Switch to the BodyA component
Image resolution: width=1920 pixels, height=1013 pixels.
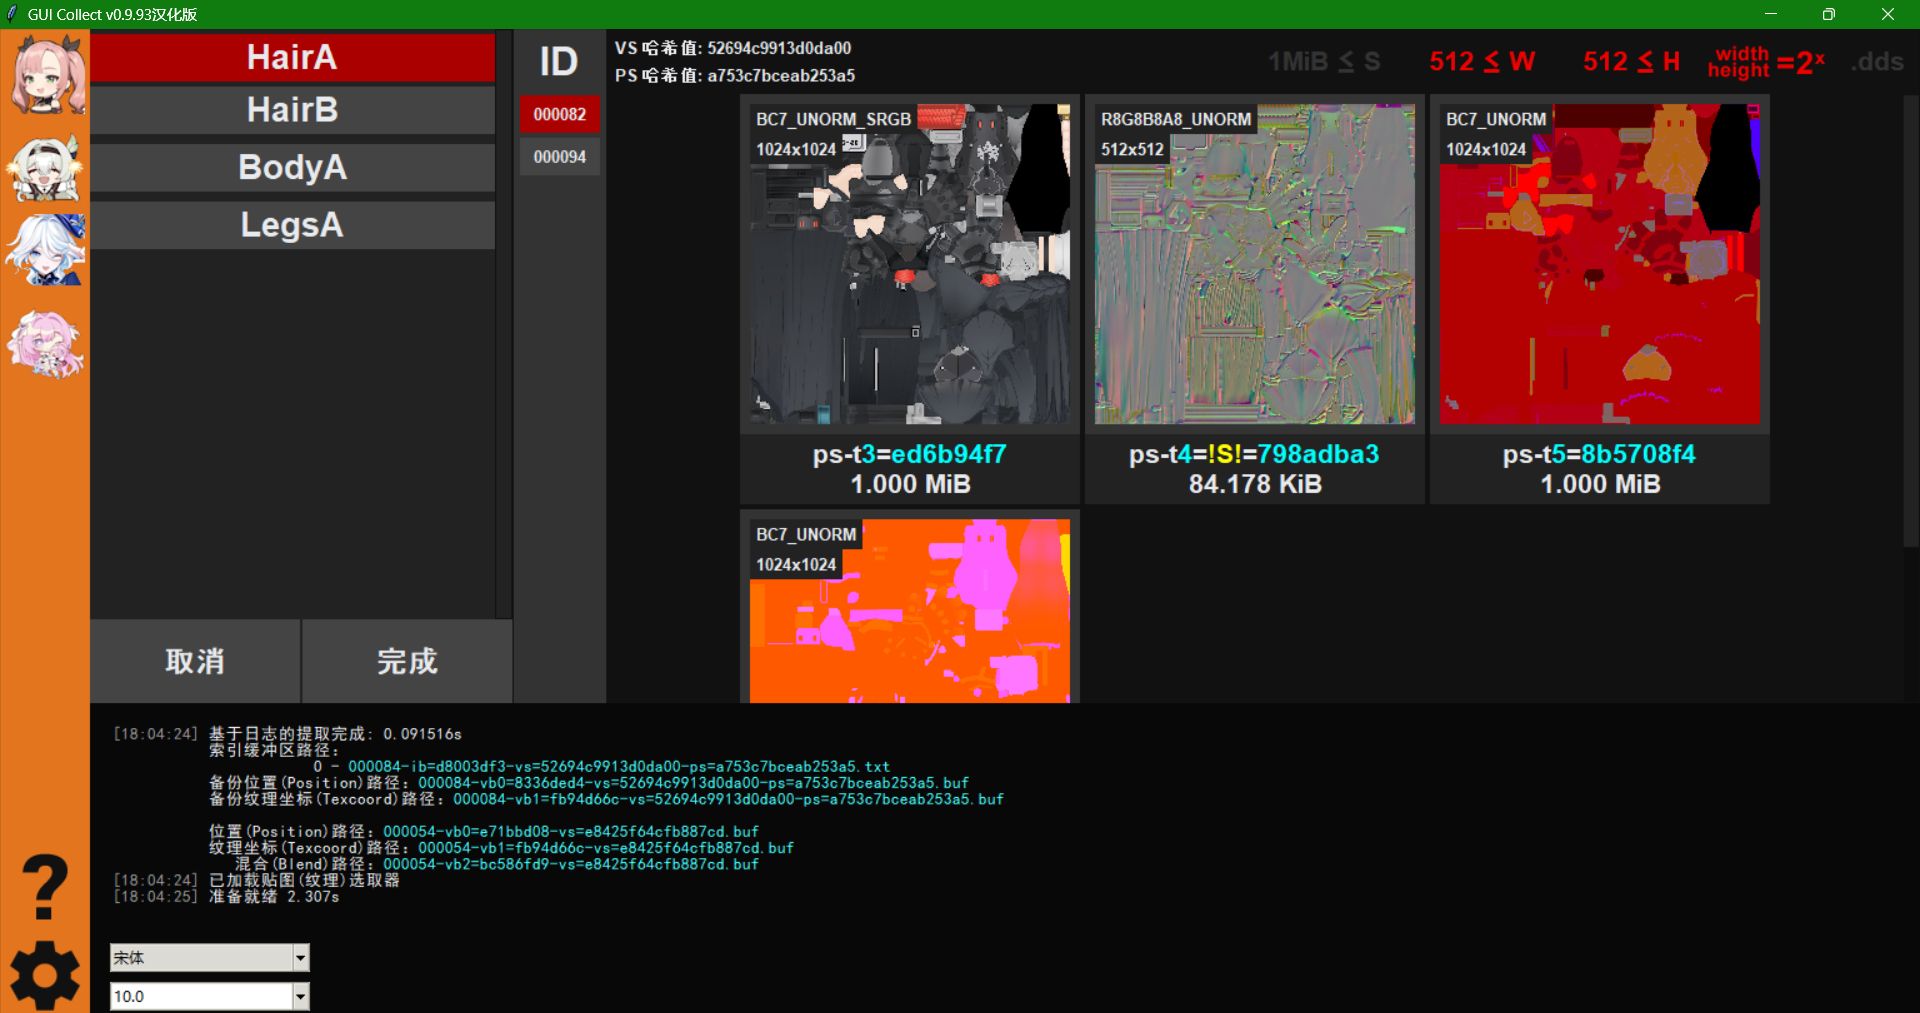292,167
